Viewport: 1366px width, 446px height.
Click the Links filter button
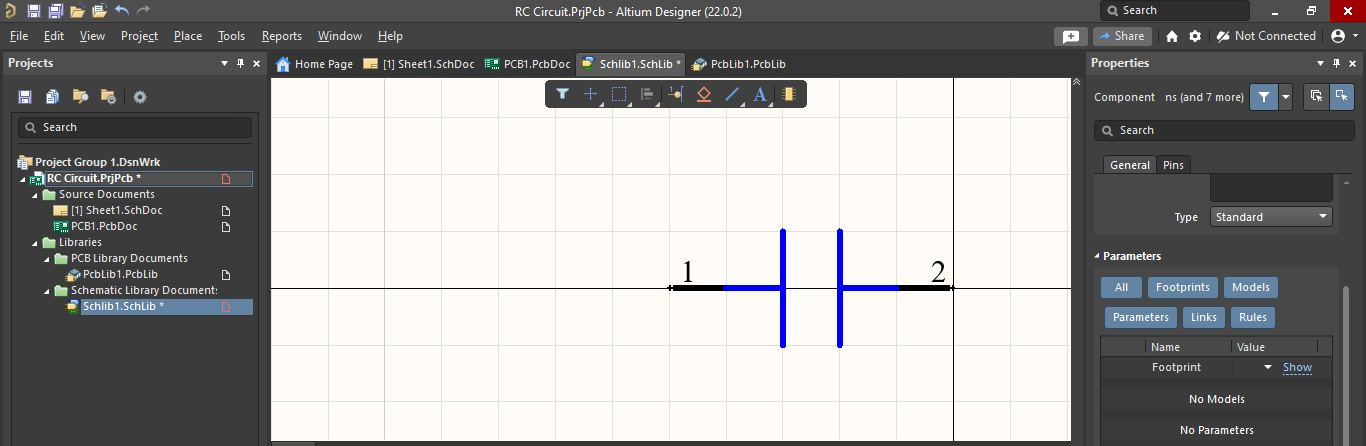1203,317
